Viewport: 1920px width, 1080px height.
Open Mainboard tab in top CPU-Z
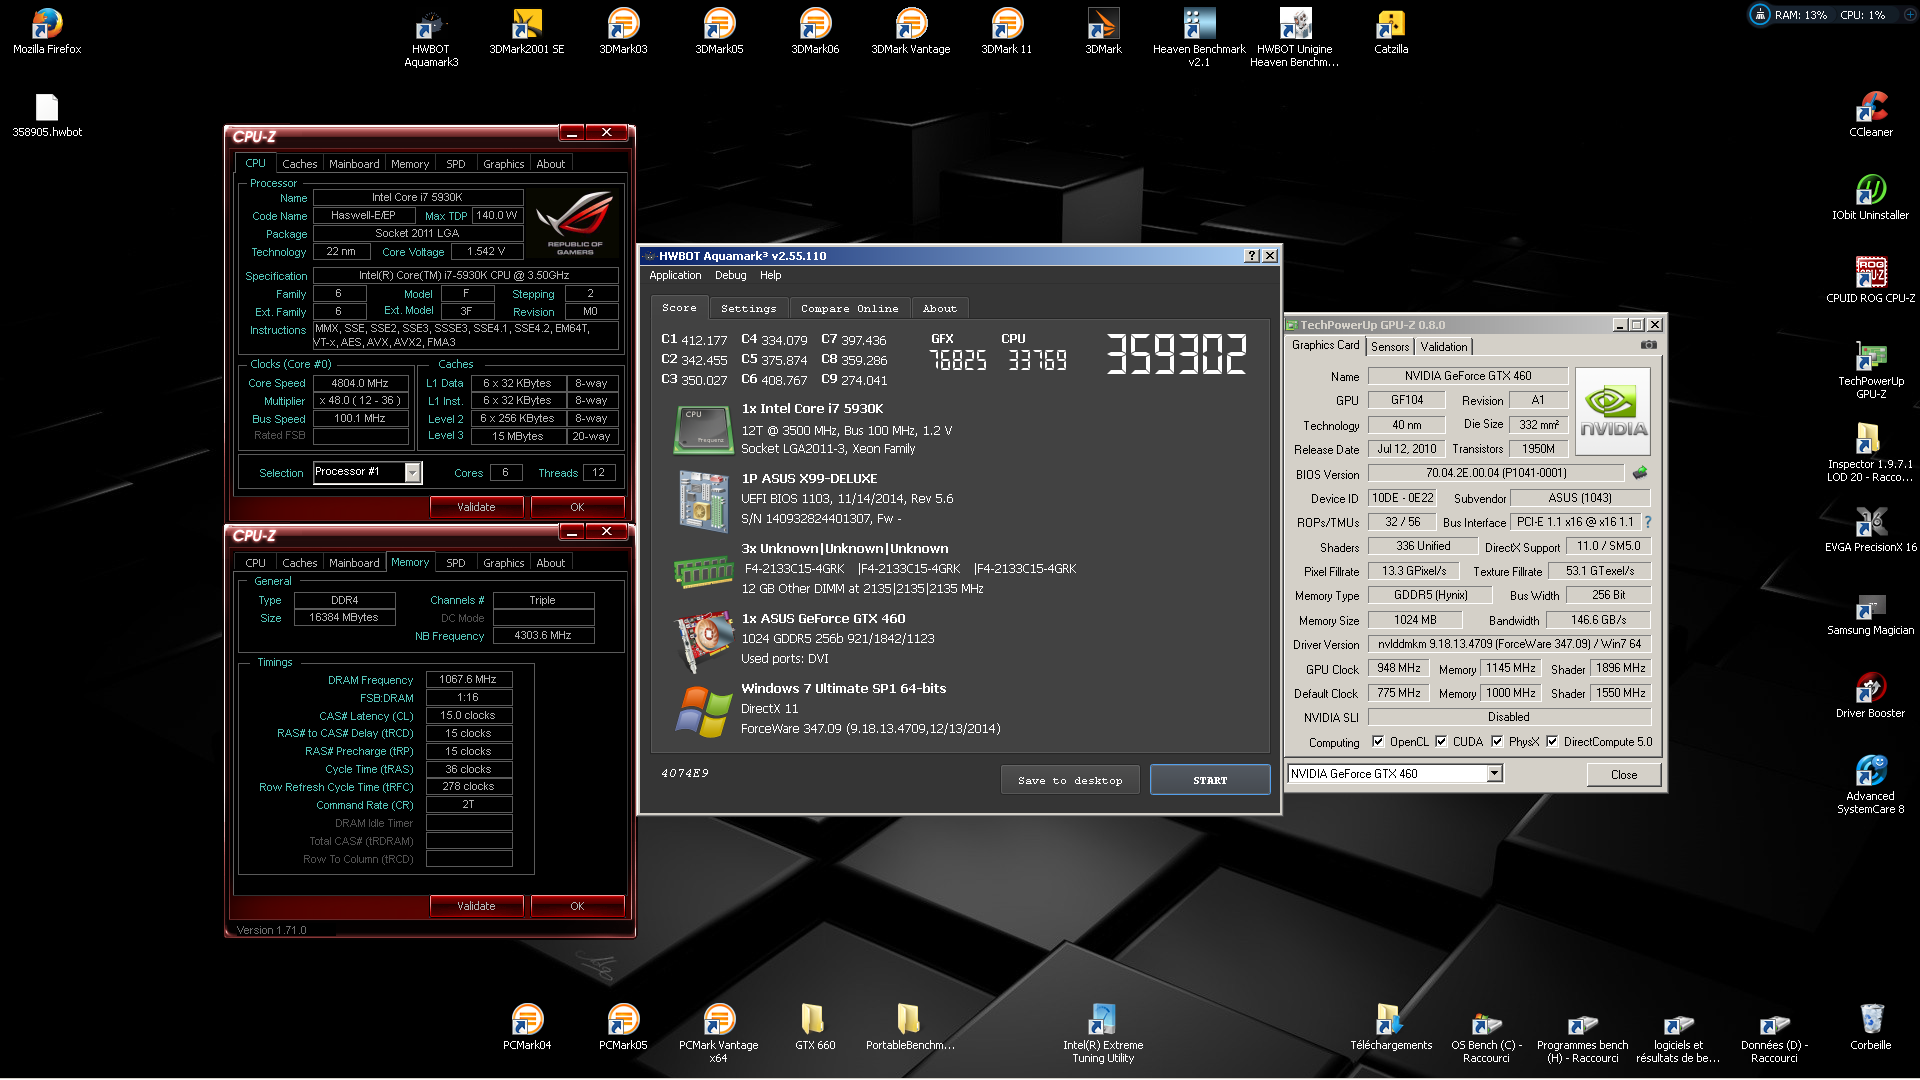tap(354, 164)
